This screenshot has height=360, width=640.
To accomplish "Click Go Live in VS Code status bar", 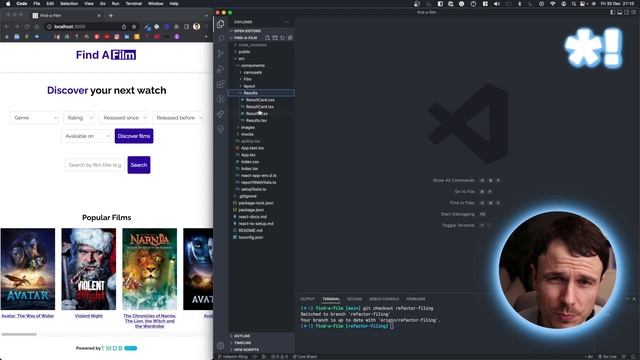I will coord(608,357).
